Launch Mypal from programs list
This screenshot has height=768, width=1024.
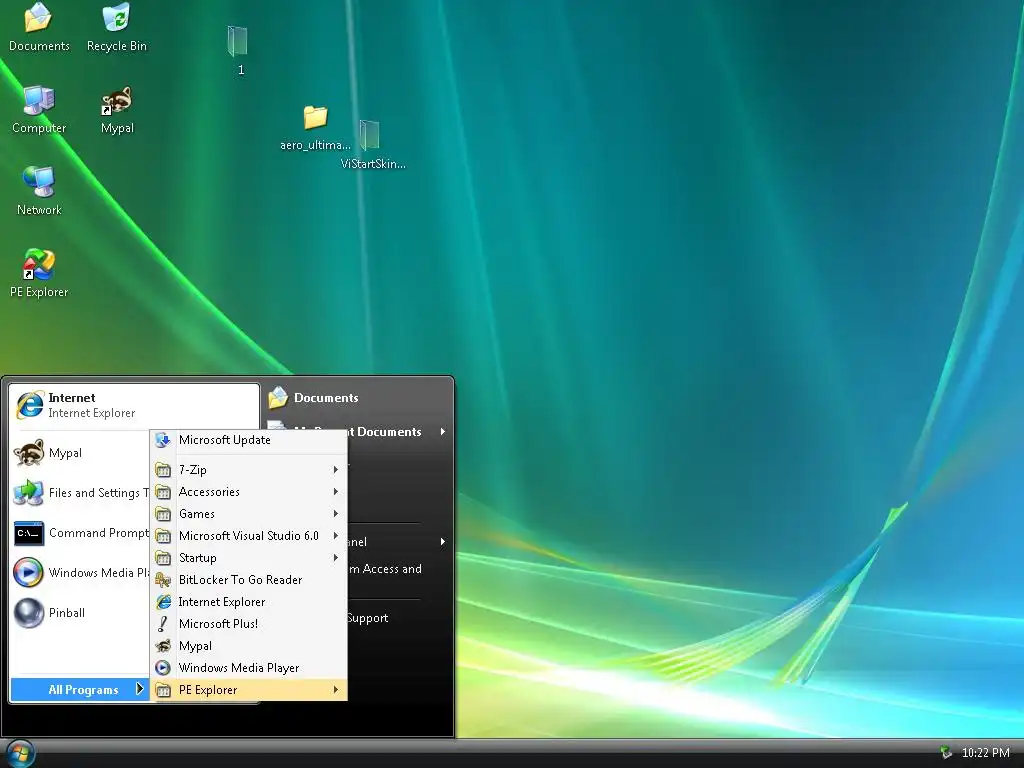click(x=249, y=646)
